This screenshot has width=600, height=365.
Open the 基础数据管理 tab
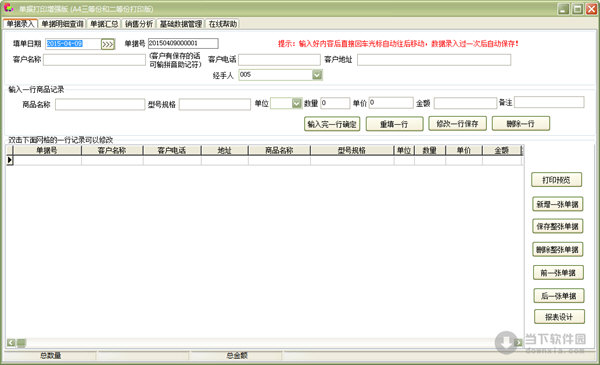(181, 24)
